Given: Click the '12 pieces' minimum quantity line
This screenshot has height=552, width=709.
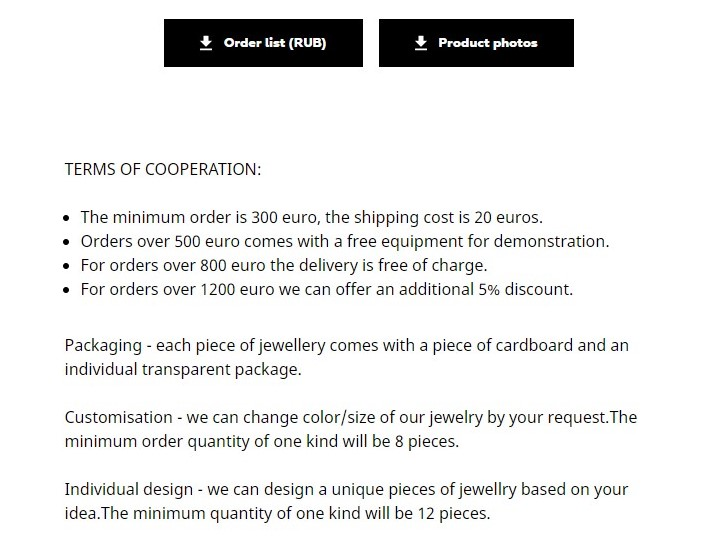Looking at the screenshot, I should coord(277,513).
